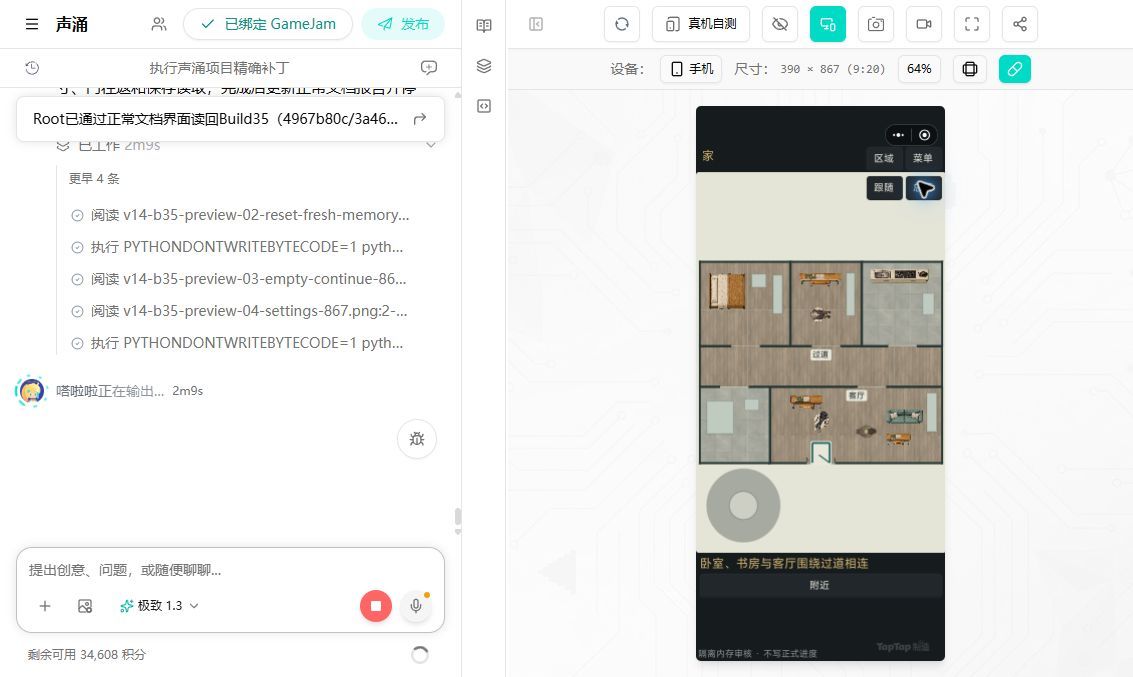
Task: Select the 区域 tab in game
Action: pyautogui.click(x=884, y=158)
